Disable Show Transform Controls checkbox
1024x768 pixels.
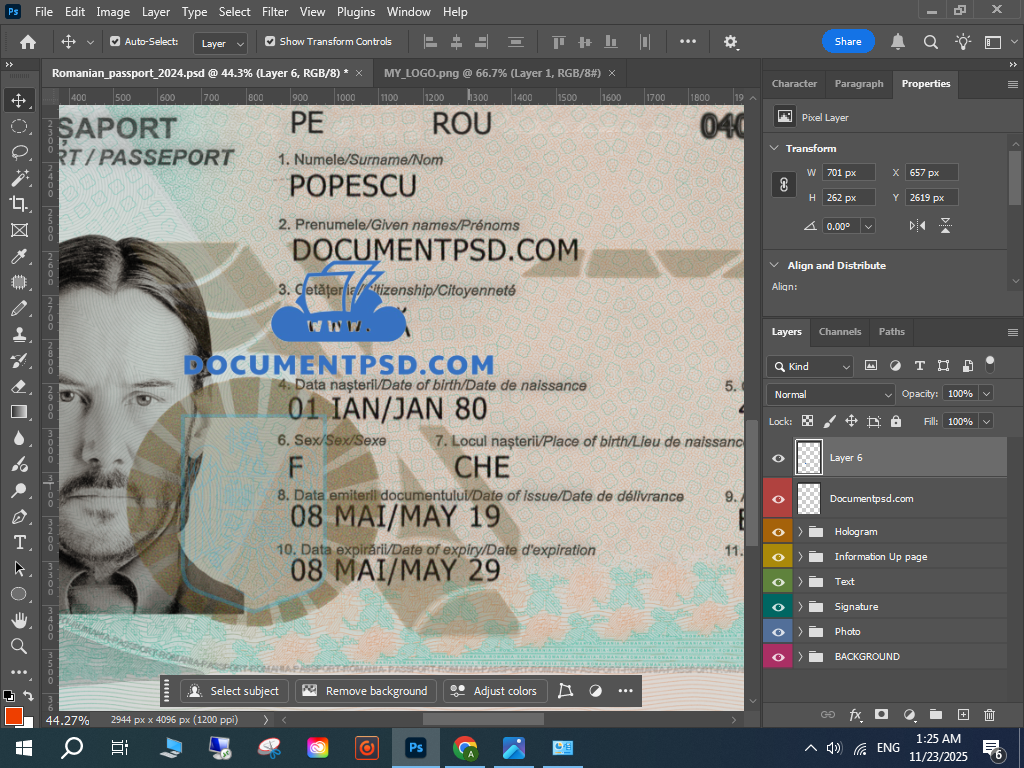click(x=270, y=42)
